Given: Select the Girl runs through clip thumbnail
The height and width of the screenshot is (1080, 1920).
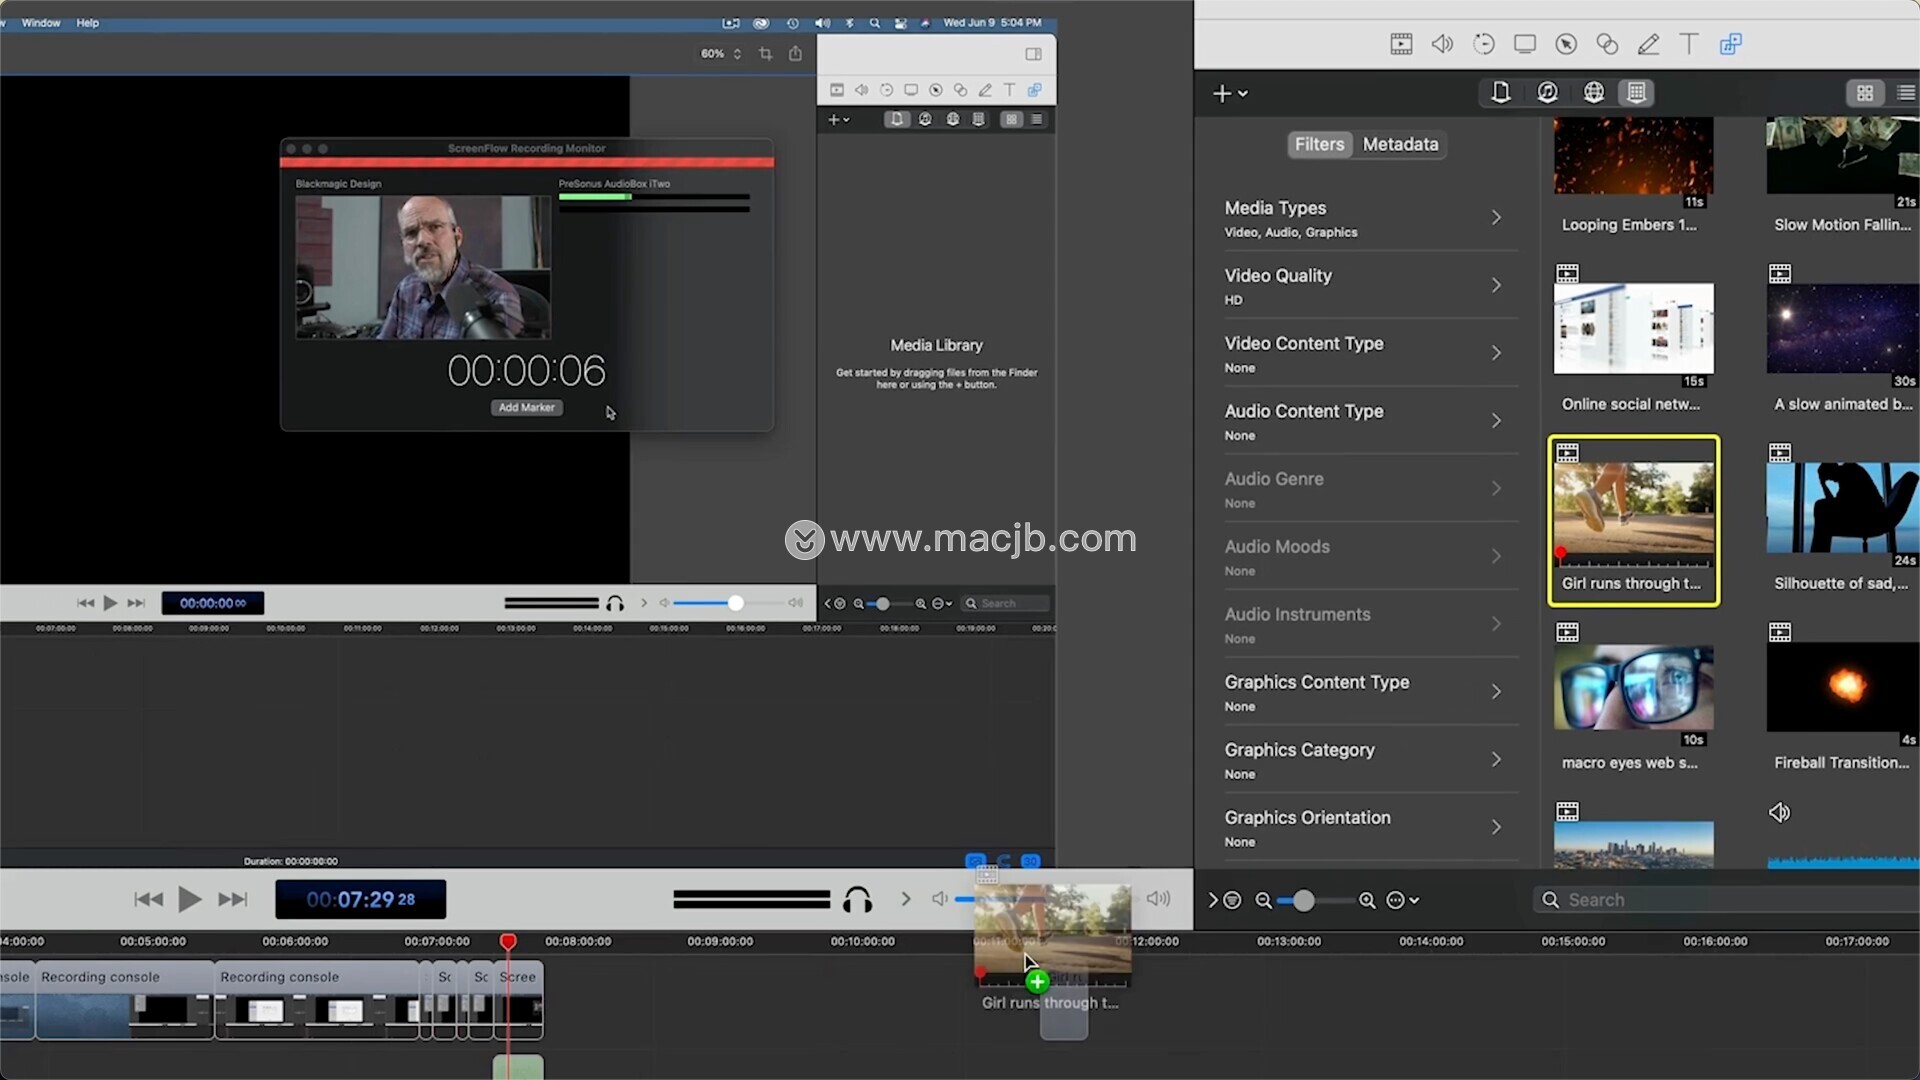Looking at the screenshot, I should 1633,507.
